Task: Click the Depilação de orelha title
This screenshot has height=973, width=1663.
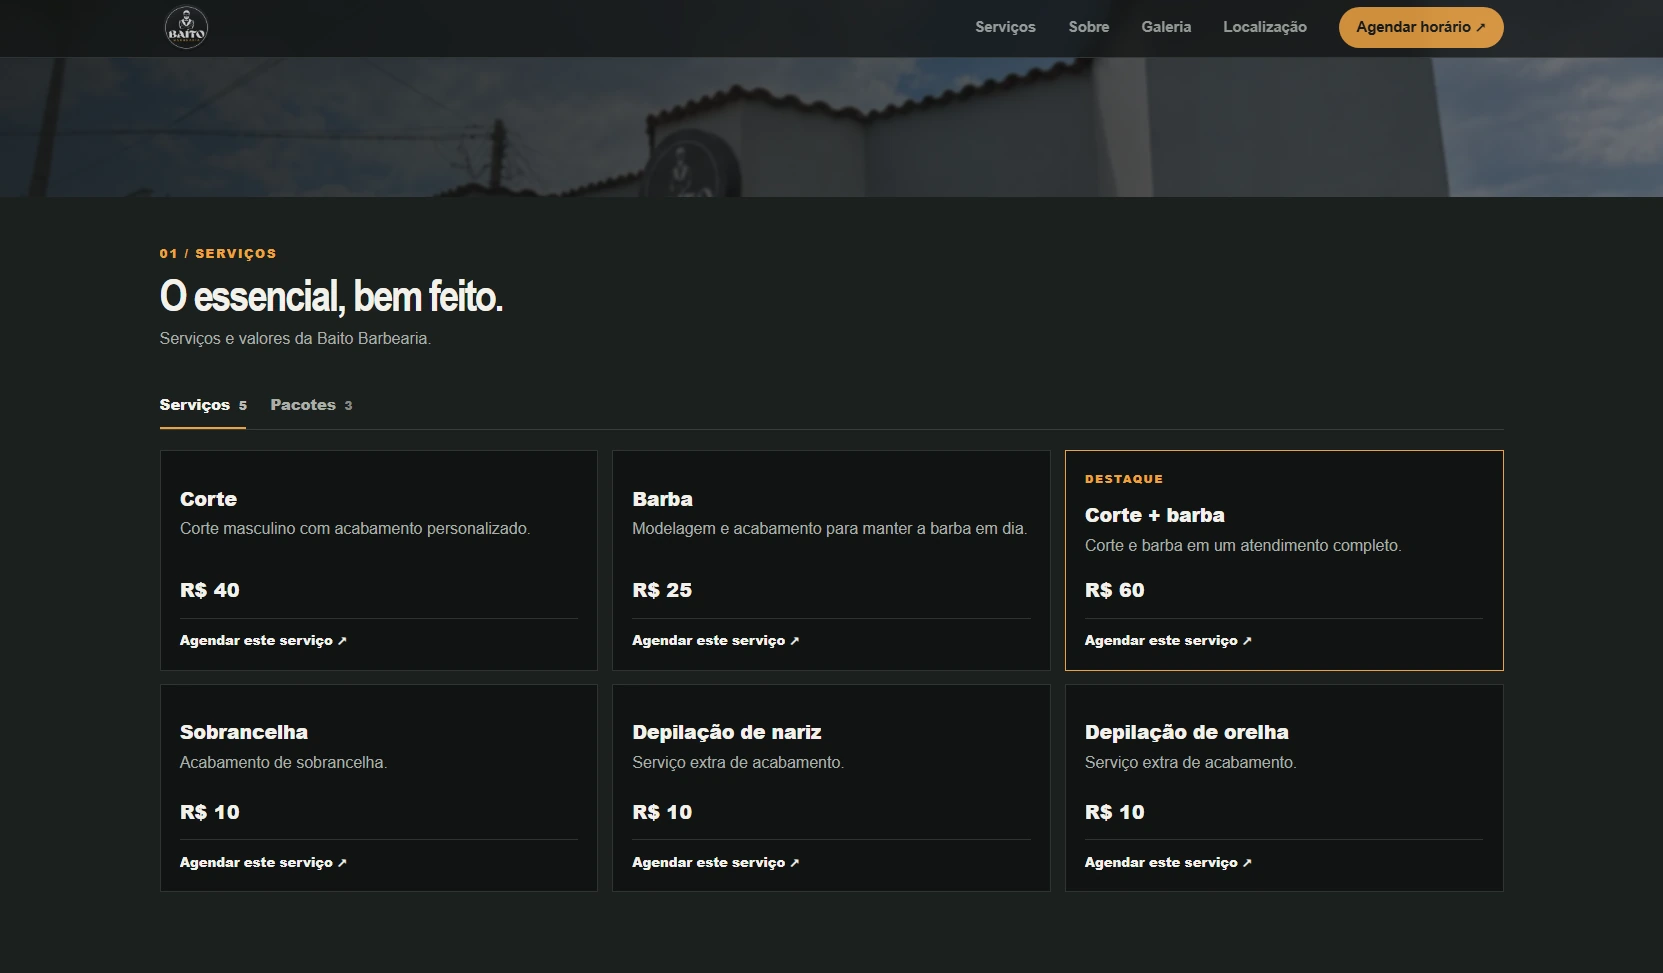Action: [1186, 732]
